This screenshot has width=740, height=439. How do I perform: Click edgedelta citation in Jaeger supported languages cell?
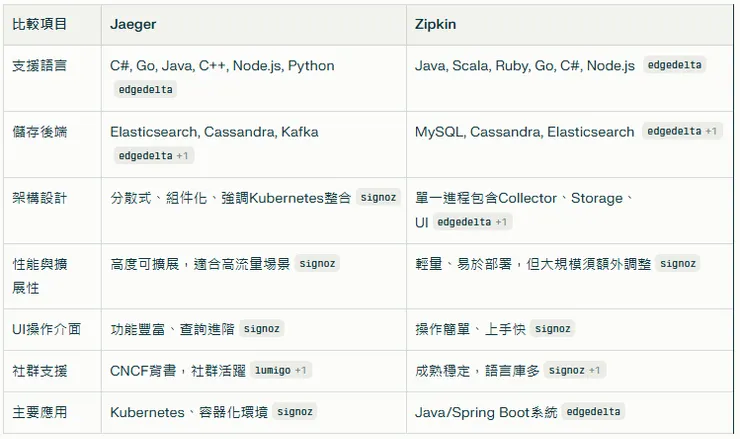point(145,90)
